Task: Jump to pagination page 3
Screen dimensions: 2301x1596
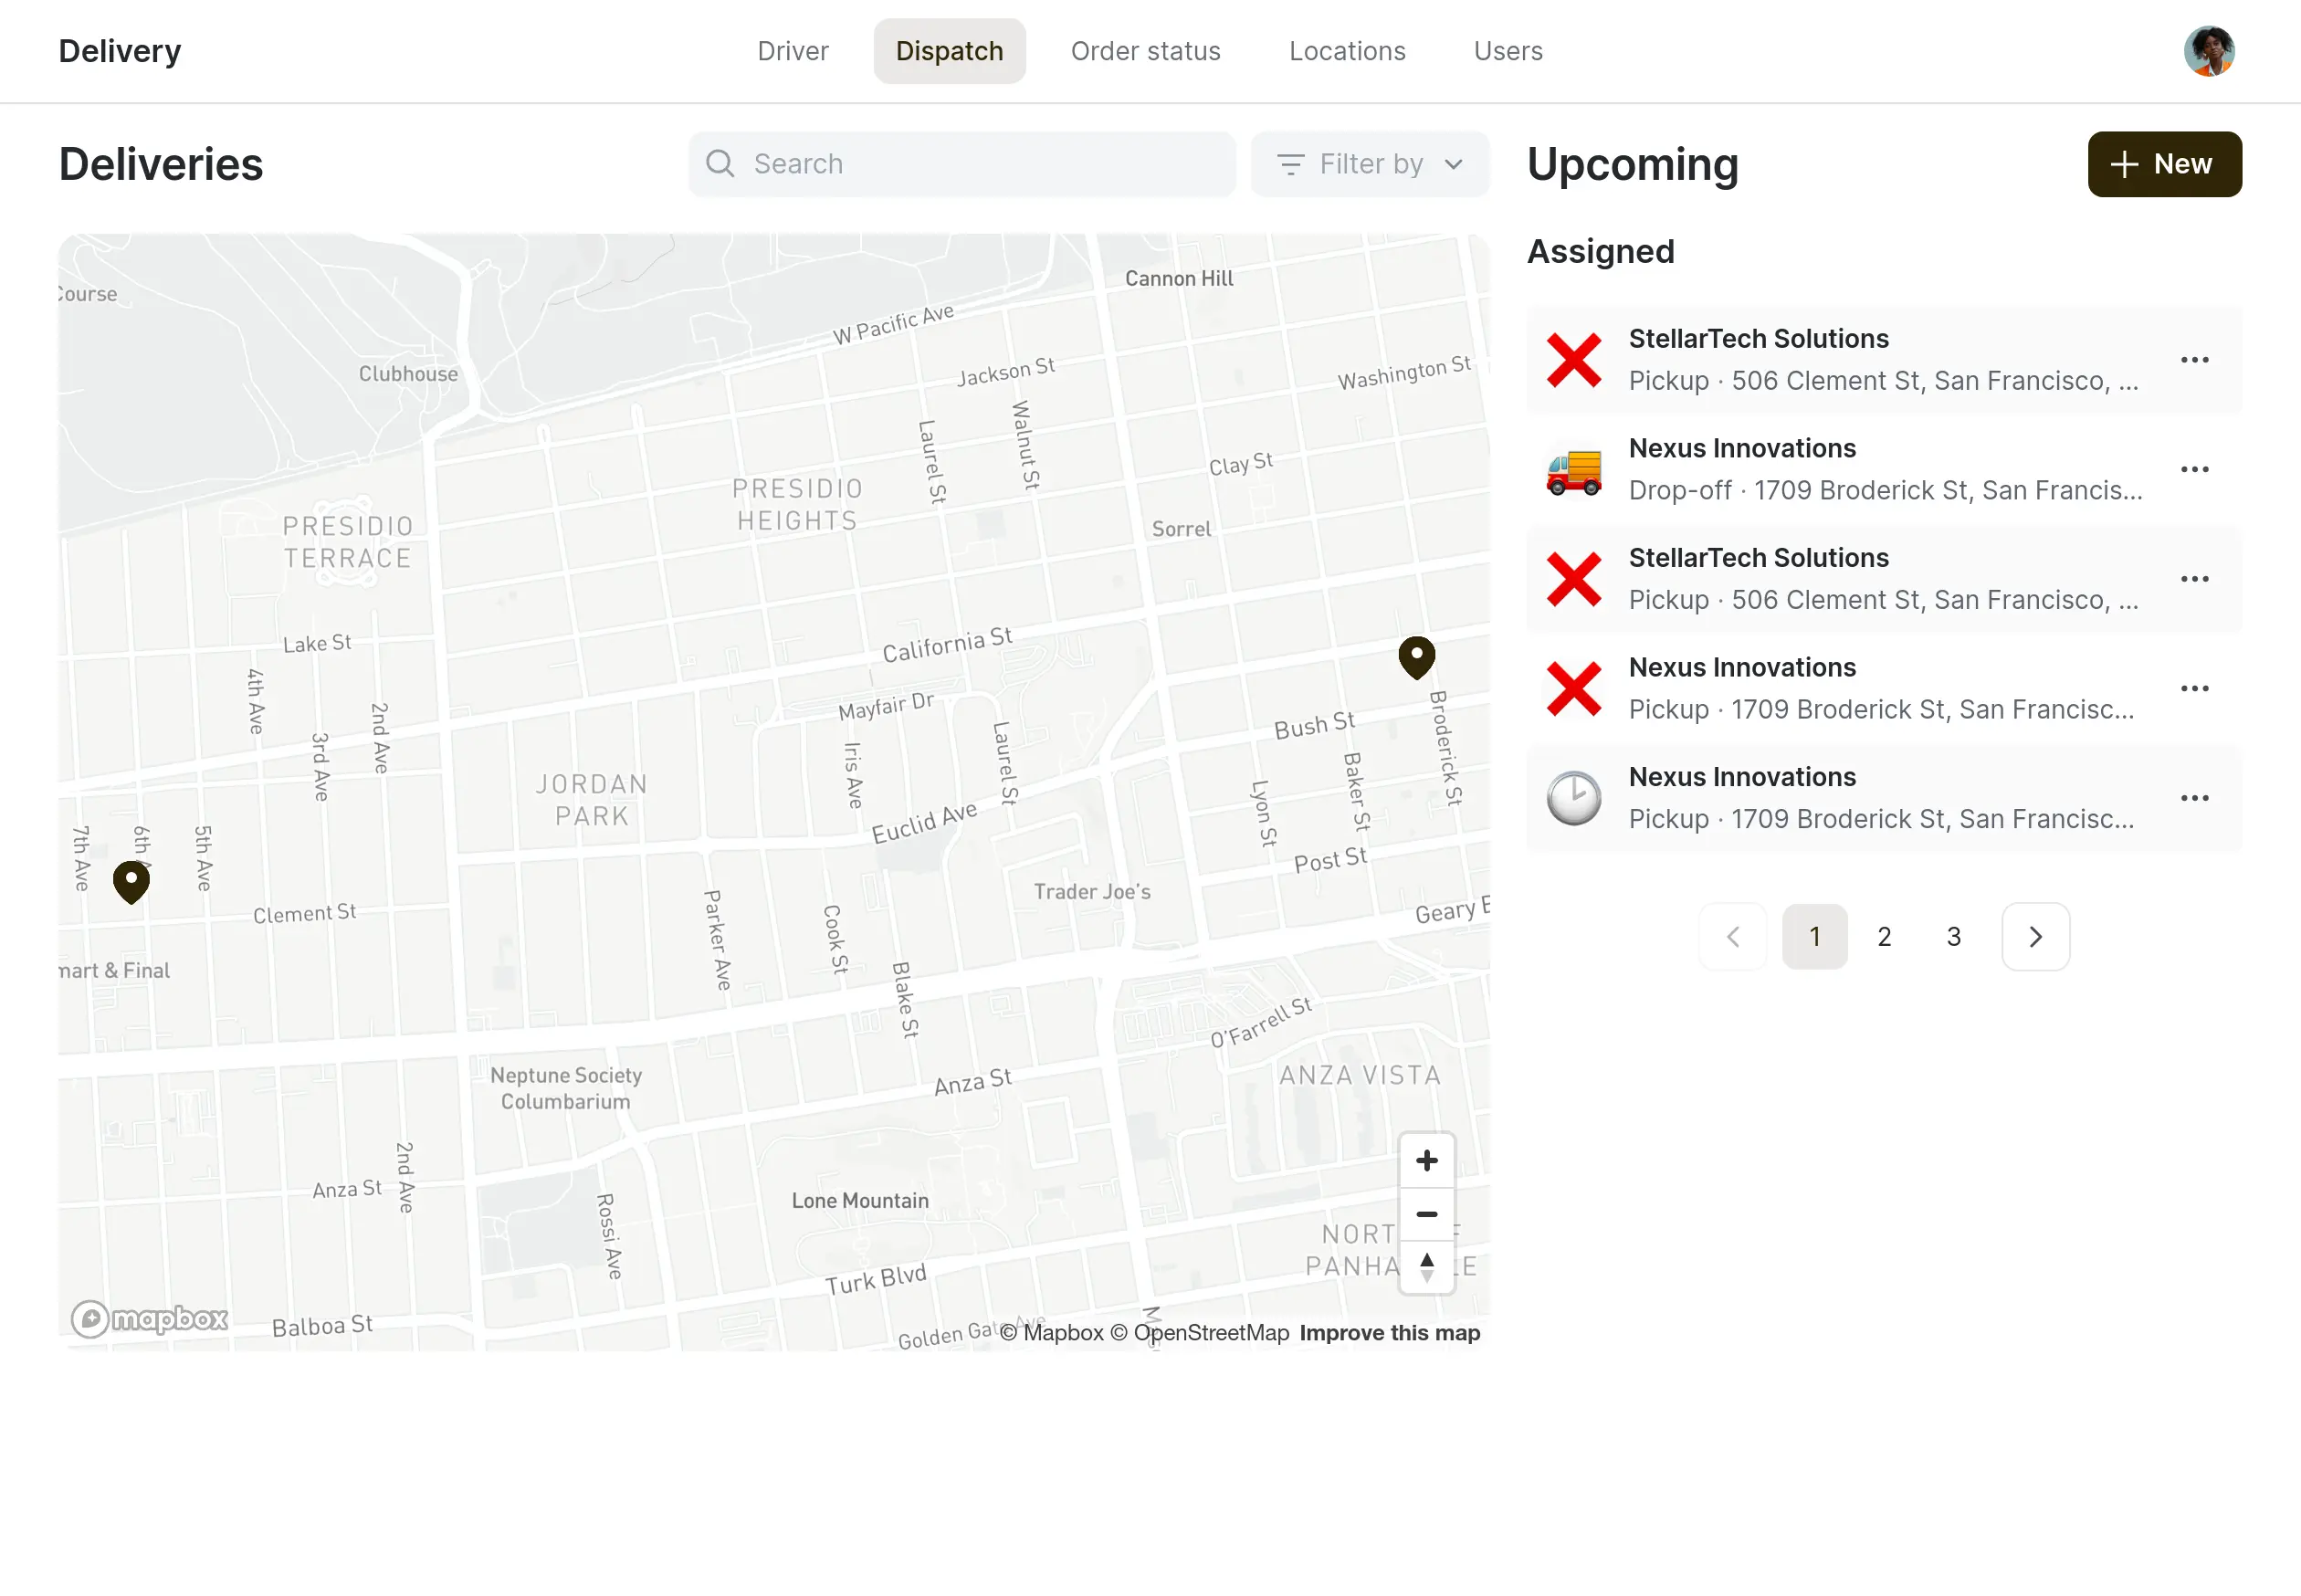Action: (x=1953, y=937)
